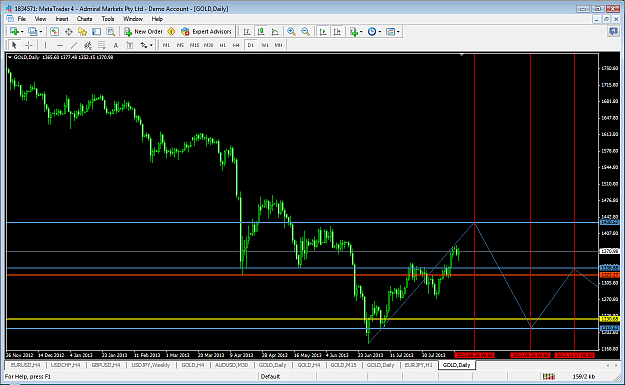Screen dimensions: 625x385
Task: Switch timeframe to W1
Action: point(265,45)
